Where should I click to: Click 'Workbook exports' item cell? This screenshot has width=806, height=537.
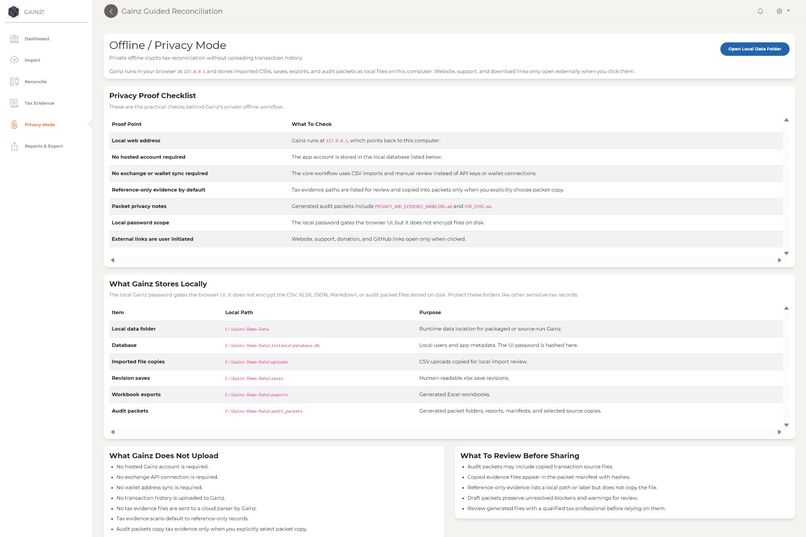(136, 395)
